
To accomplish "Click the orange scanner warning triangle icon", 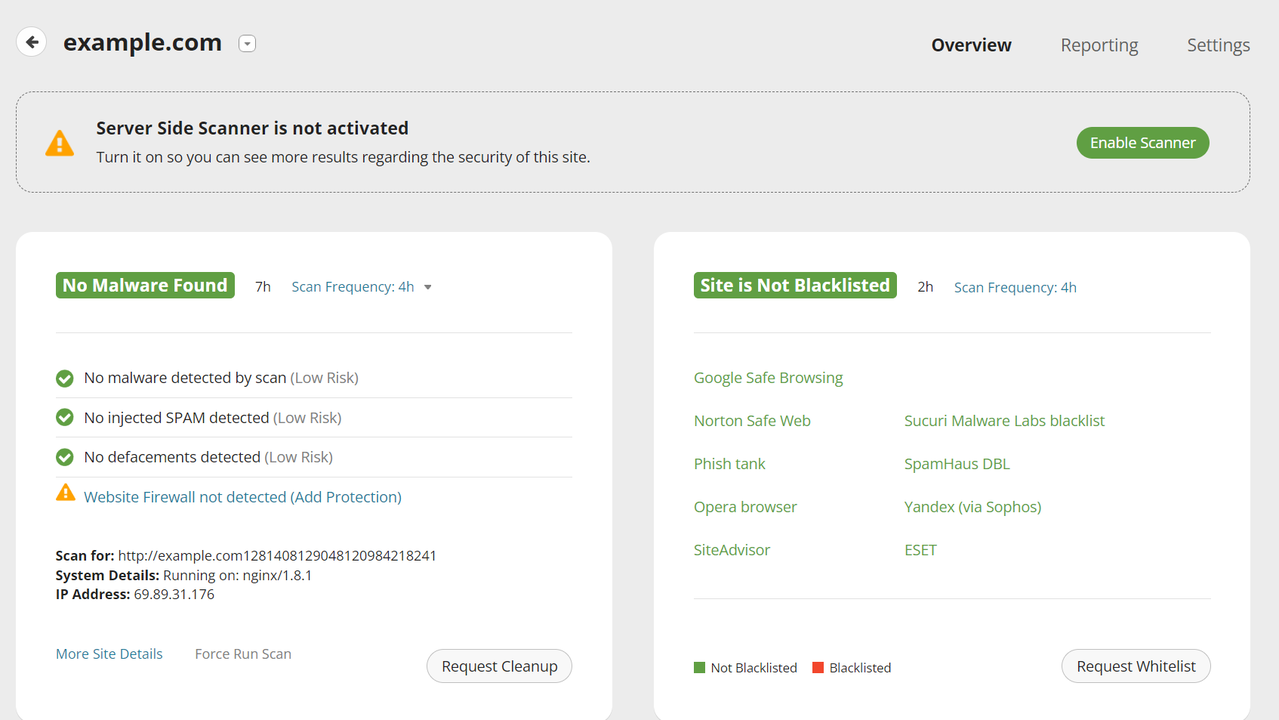I will coord(60,143).
